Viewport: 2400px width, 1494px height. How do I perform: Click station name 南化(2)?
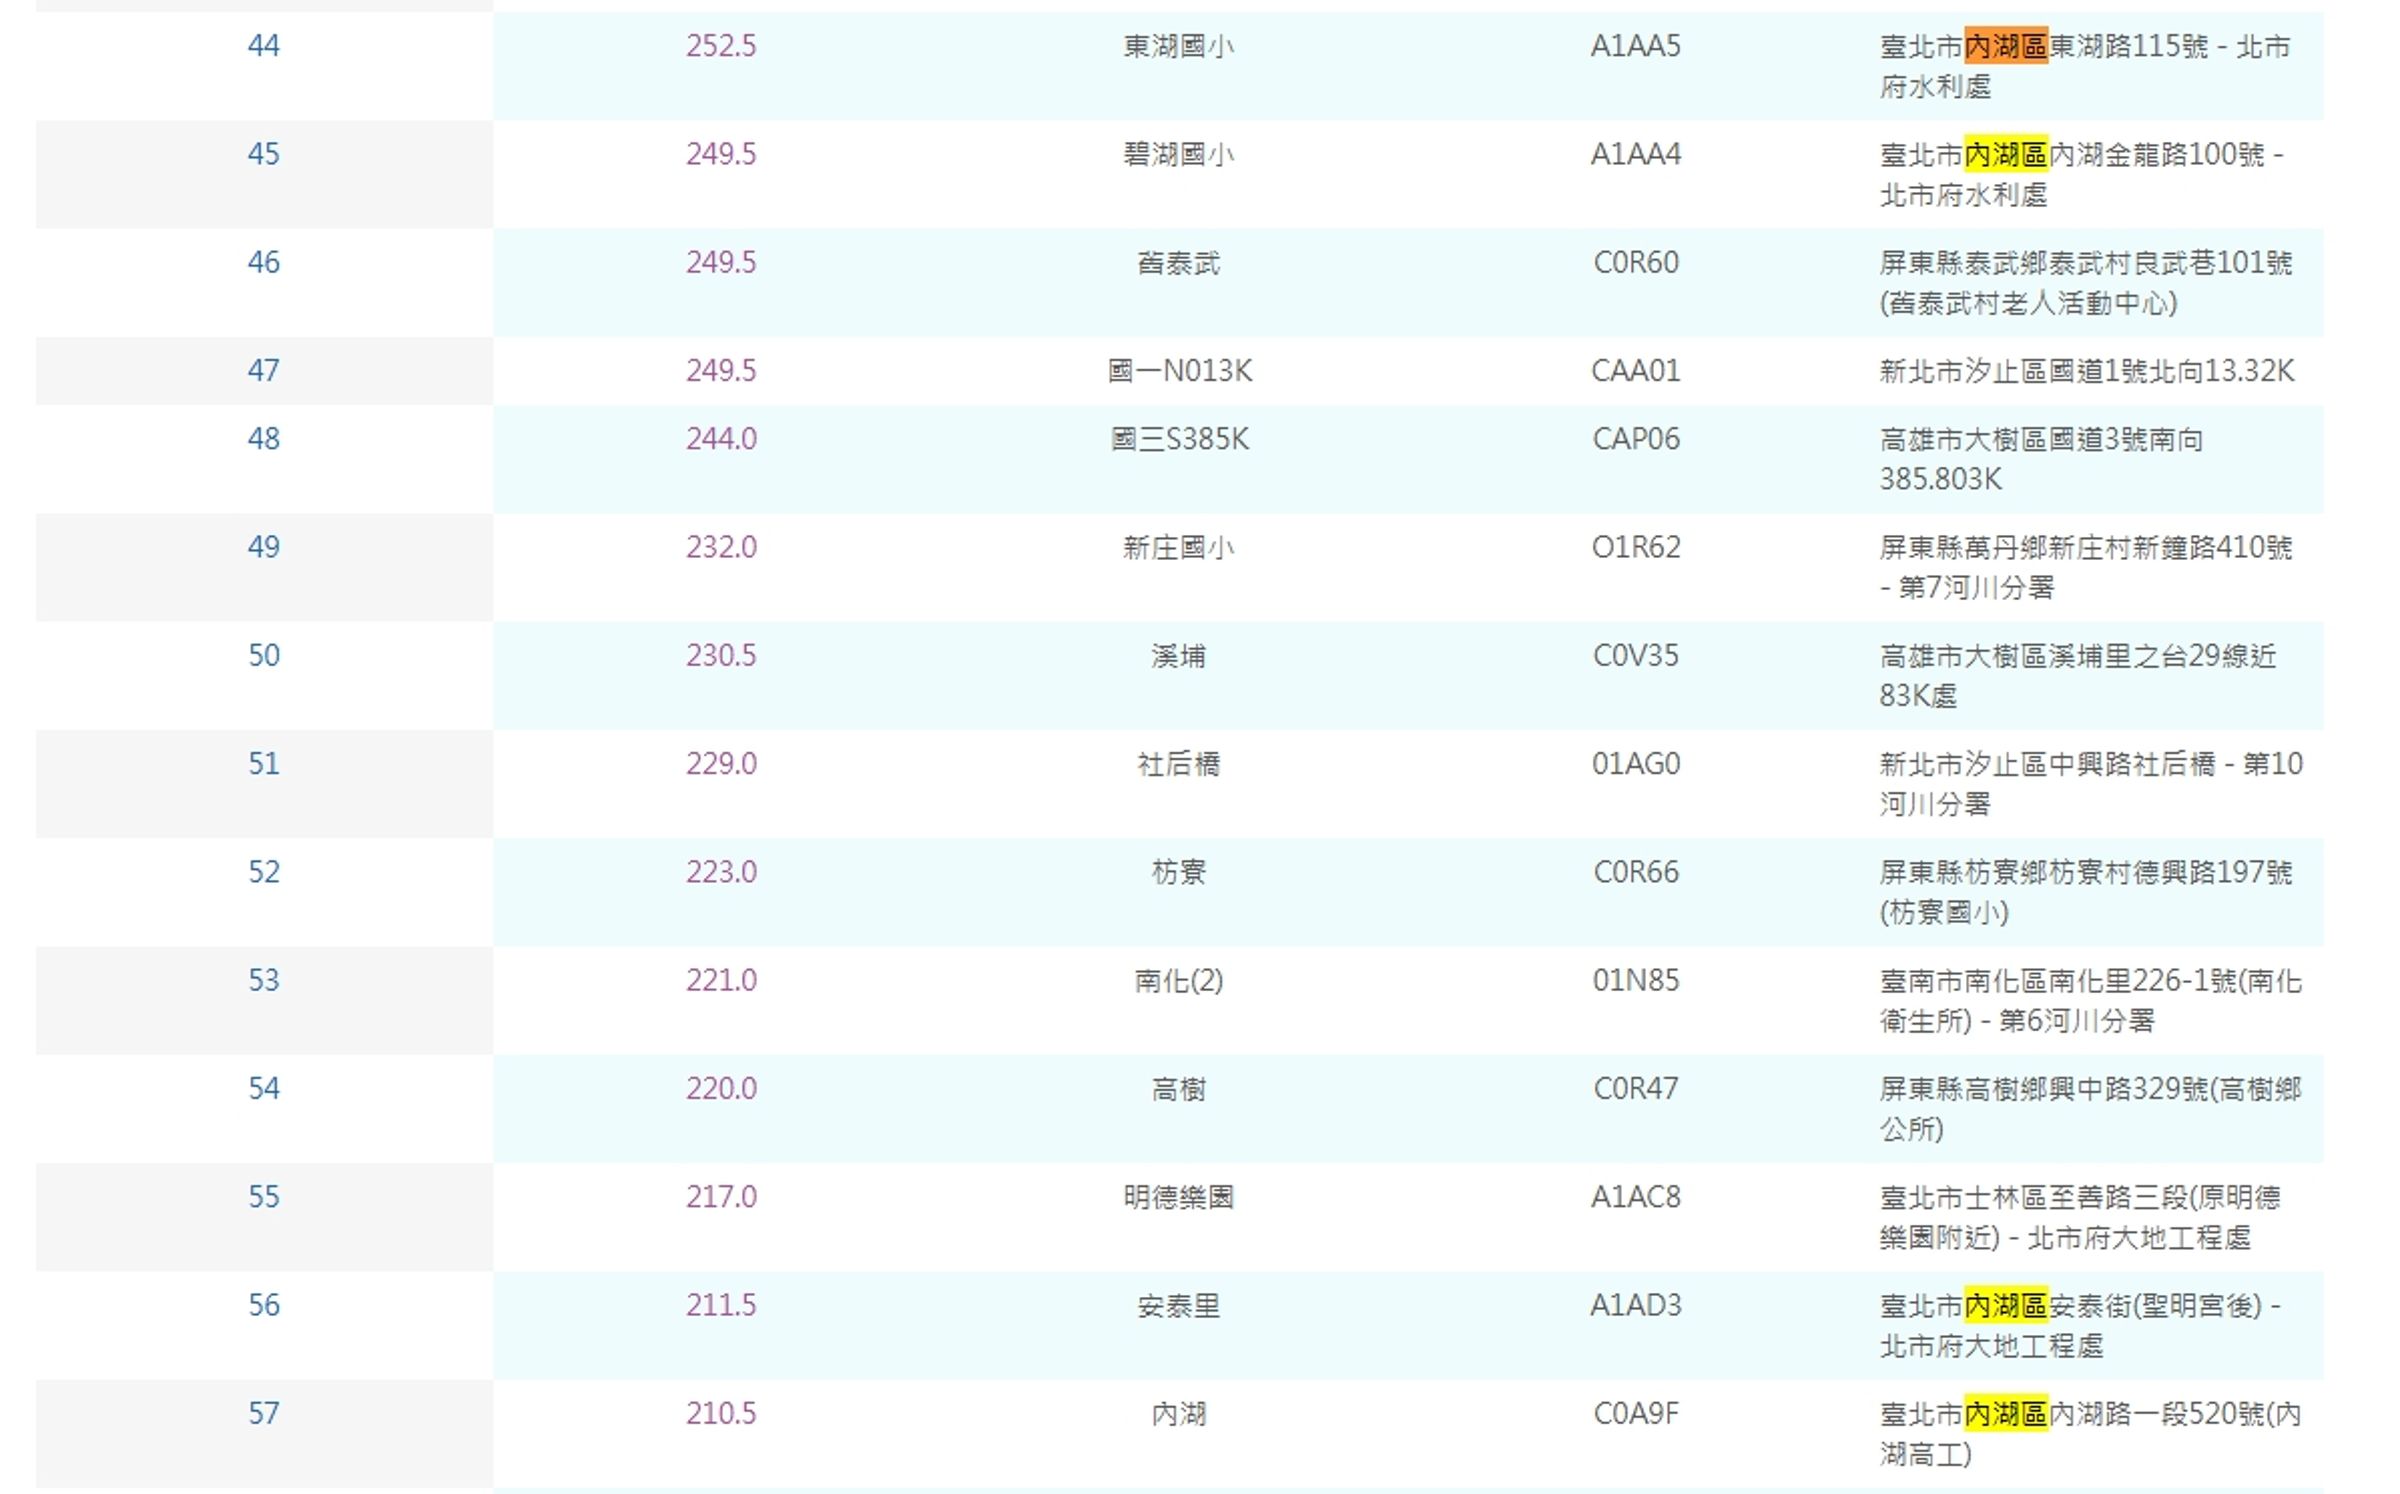pos(1179,981)
